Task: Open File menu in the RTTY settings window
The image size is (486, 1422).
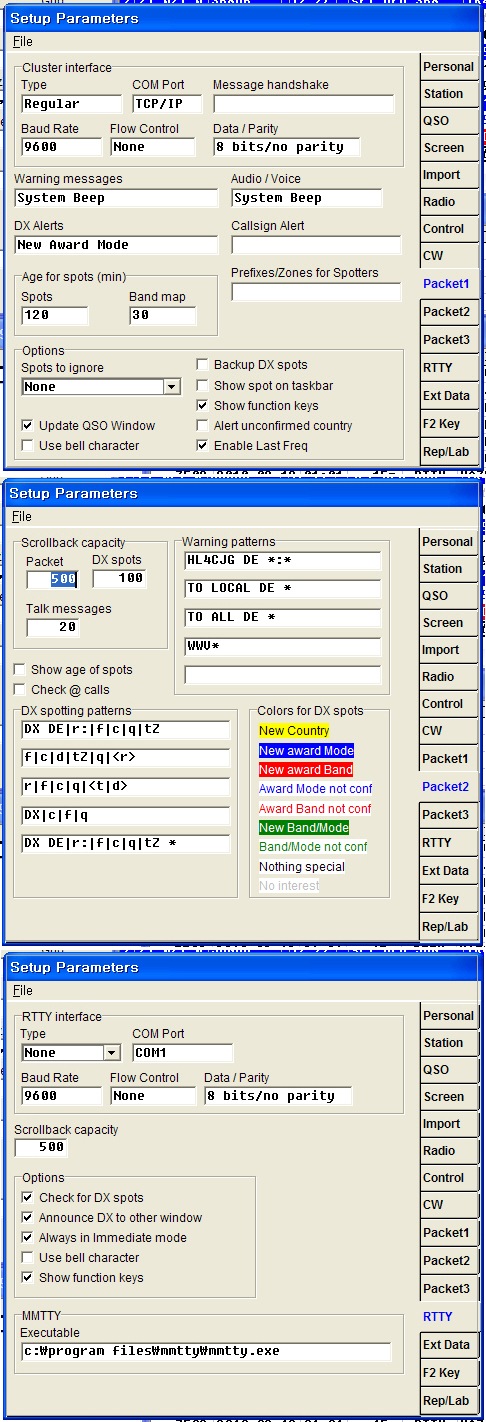Action: pyautogui.click(x=22, y=991)
